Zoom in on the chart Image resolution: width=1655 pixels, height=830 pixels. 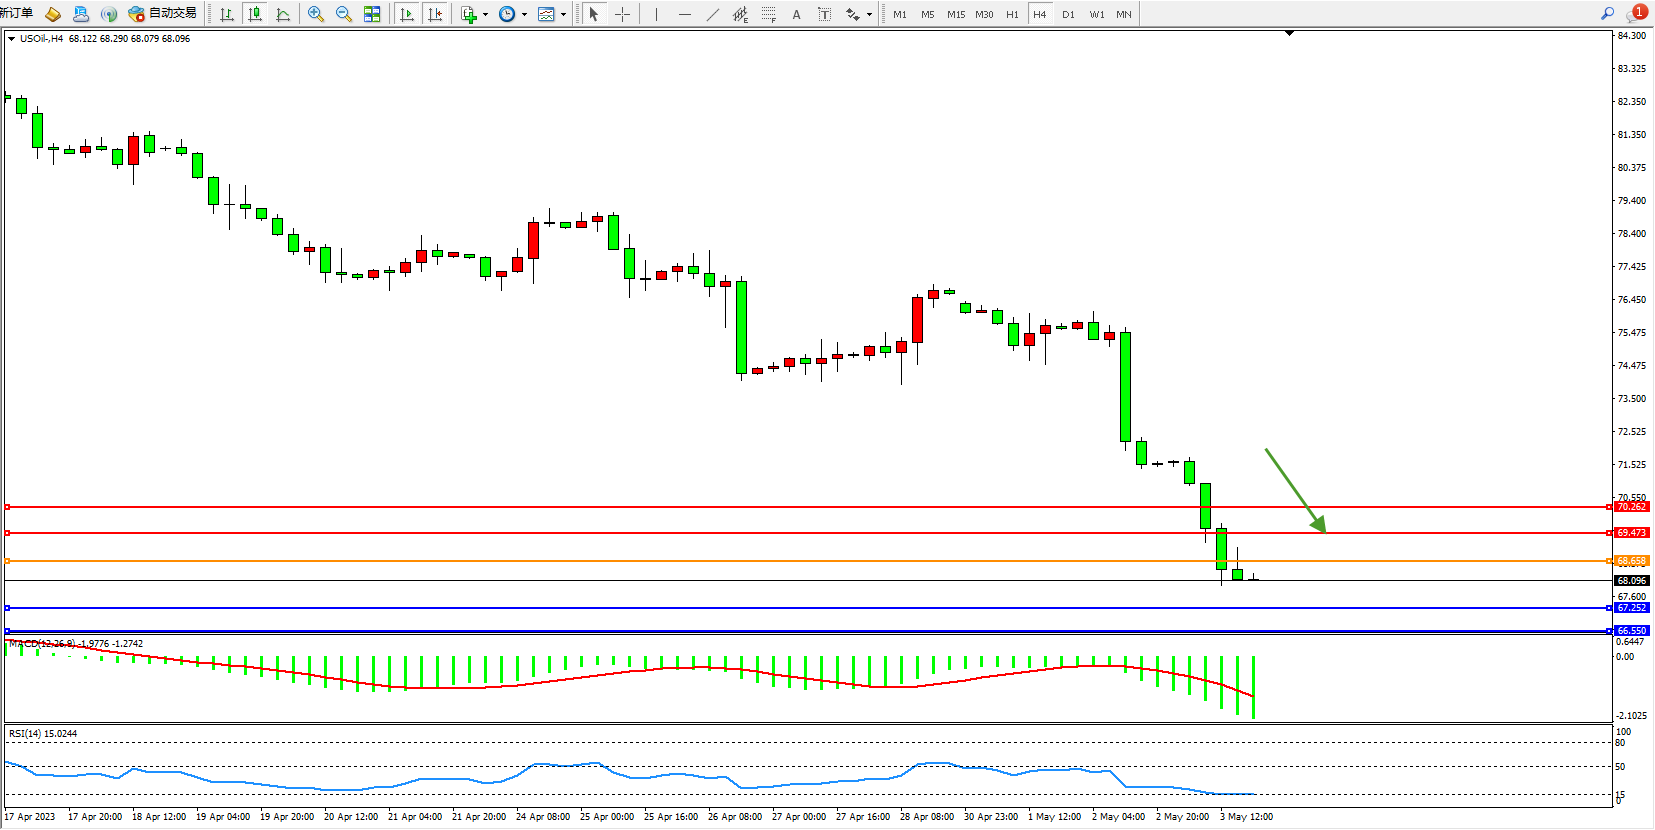[316, 14]
